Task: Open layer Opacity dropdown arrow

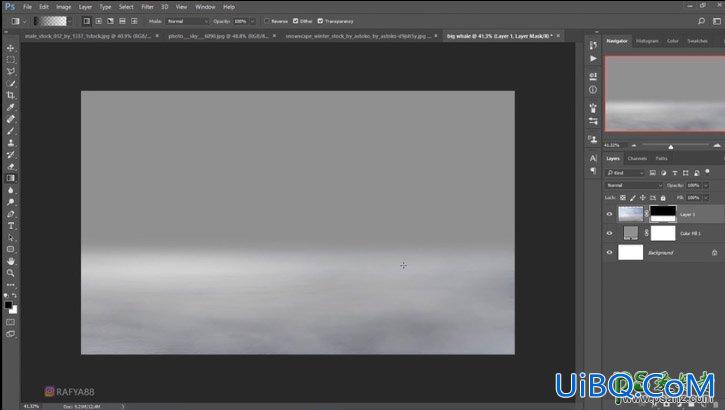Action: 706,185
